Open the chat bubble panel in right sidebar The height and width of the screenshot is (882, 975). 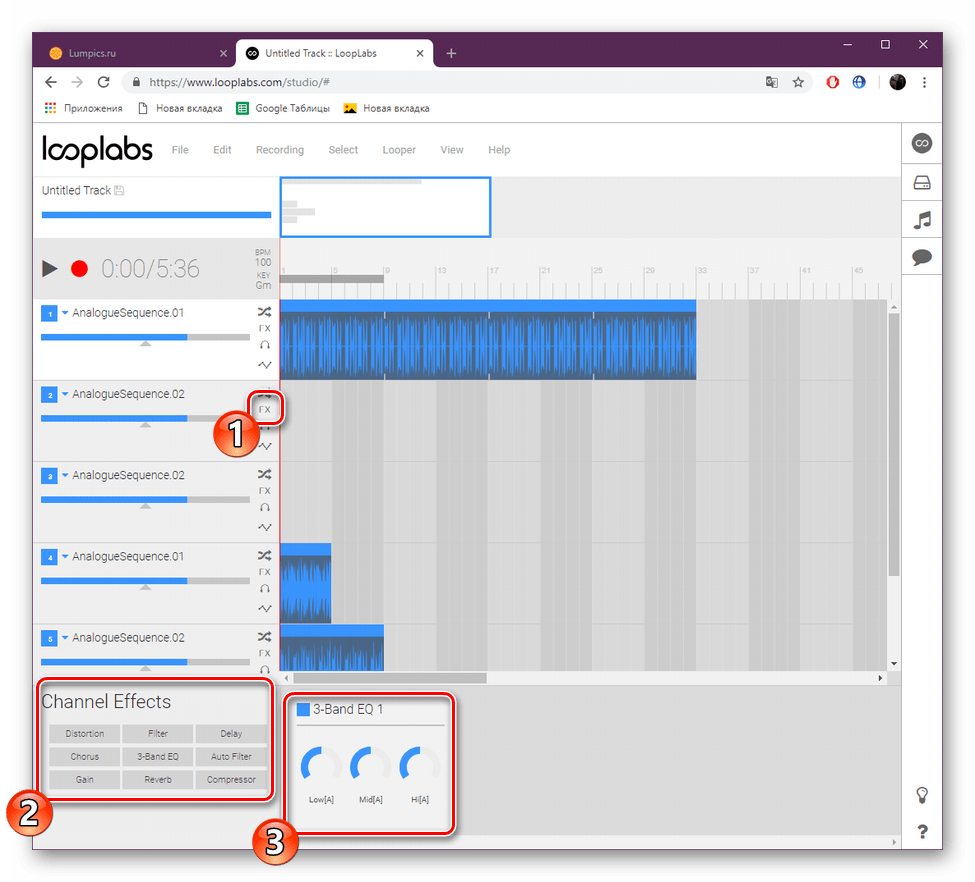coord(921,256)
